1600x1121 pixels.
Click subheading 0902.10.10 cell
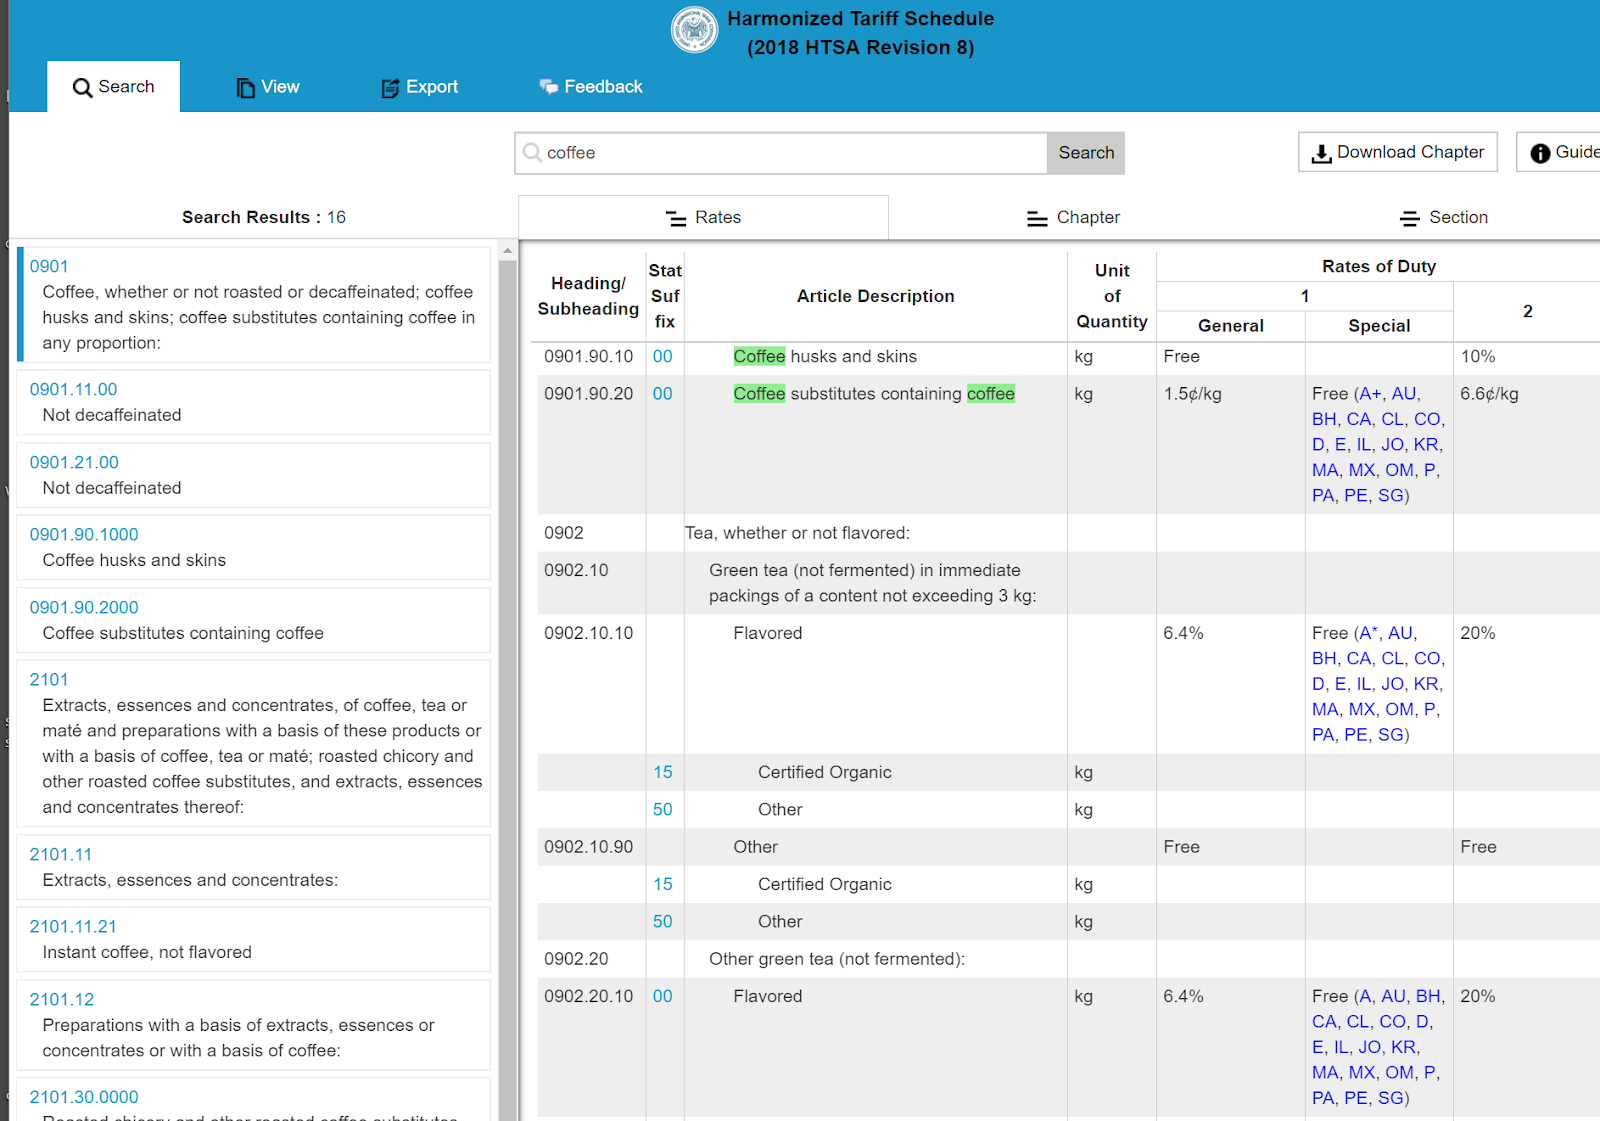[589, 633]
